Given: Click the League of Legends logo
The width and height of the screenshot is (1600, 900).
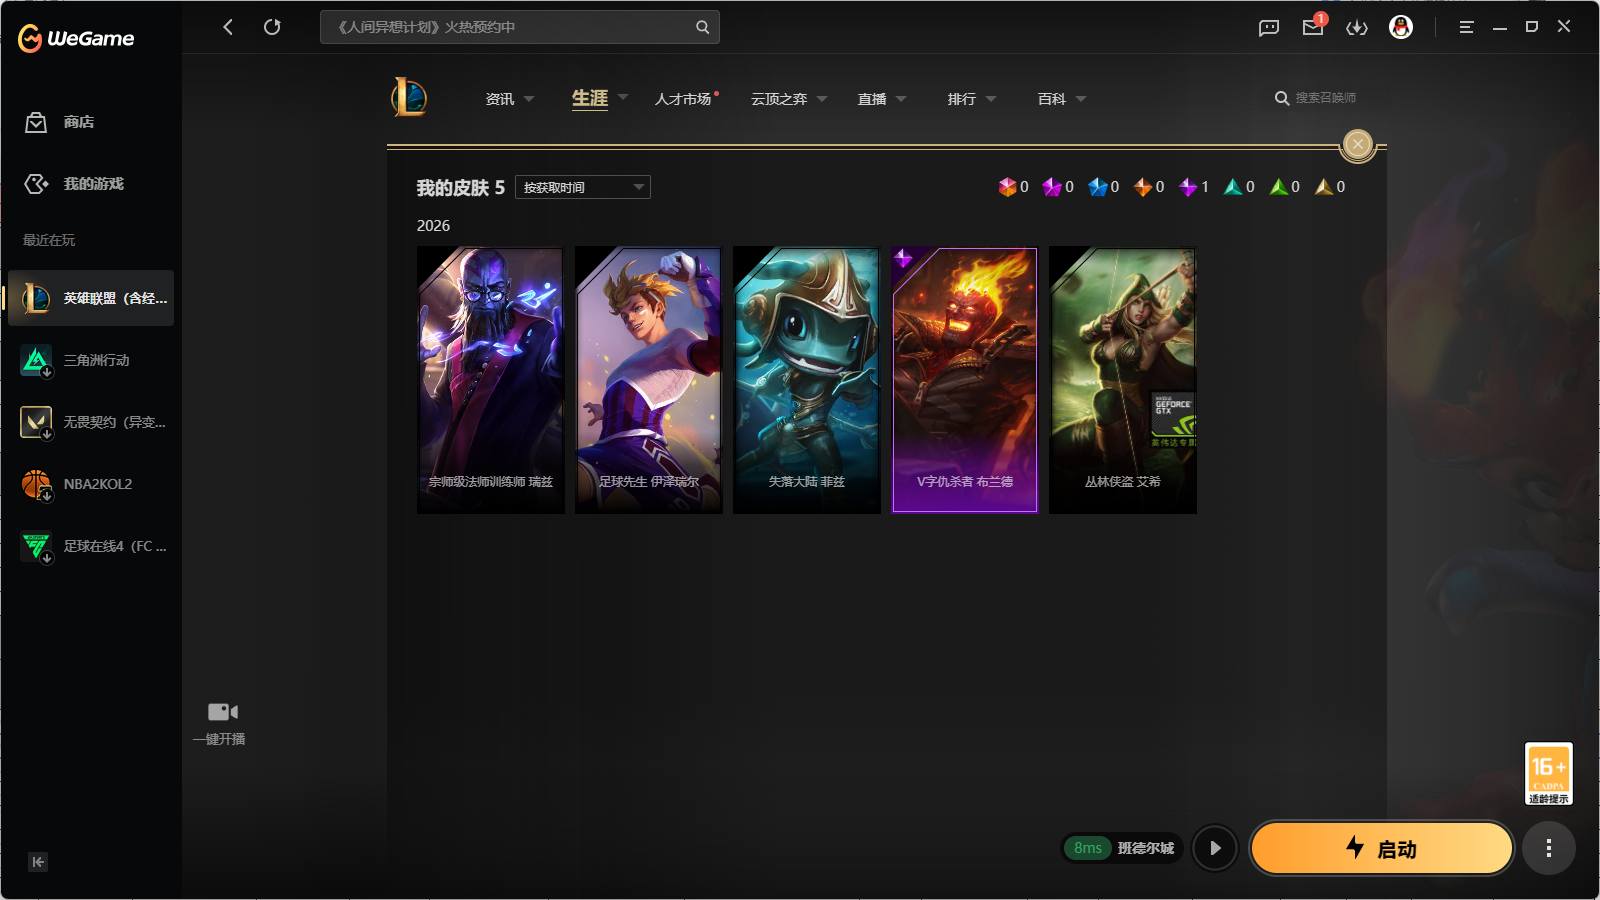Looking at the screenshot, I should [x=409, y=97].
